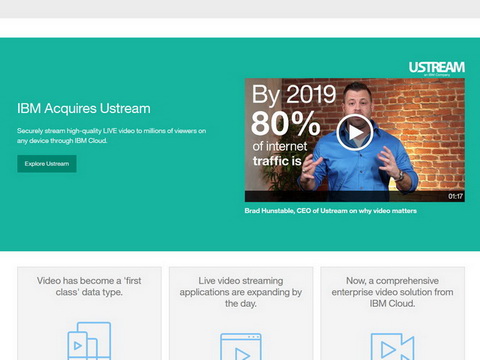Click the IBM Acquires Ustream heading

pyautogui.click(x=84, y=108)
